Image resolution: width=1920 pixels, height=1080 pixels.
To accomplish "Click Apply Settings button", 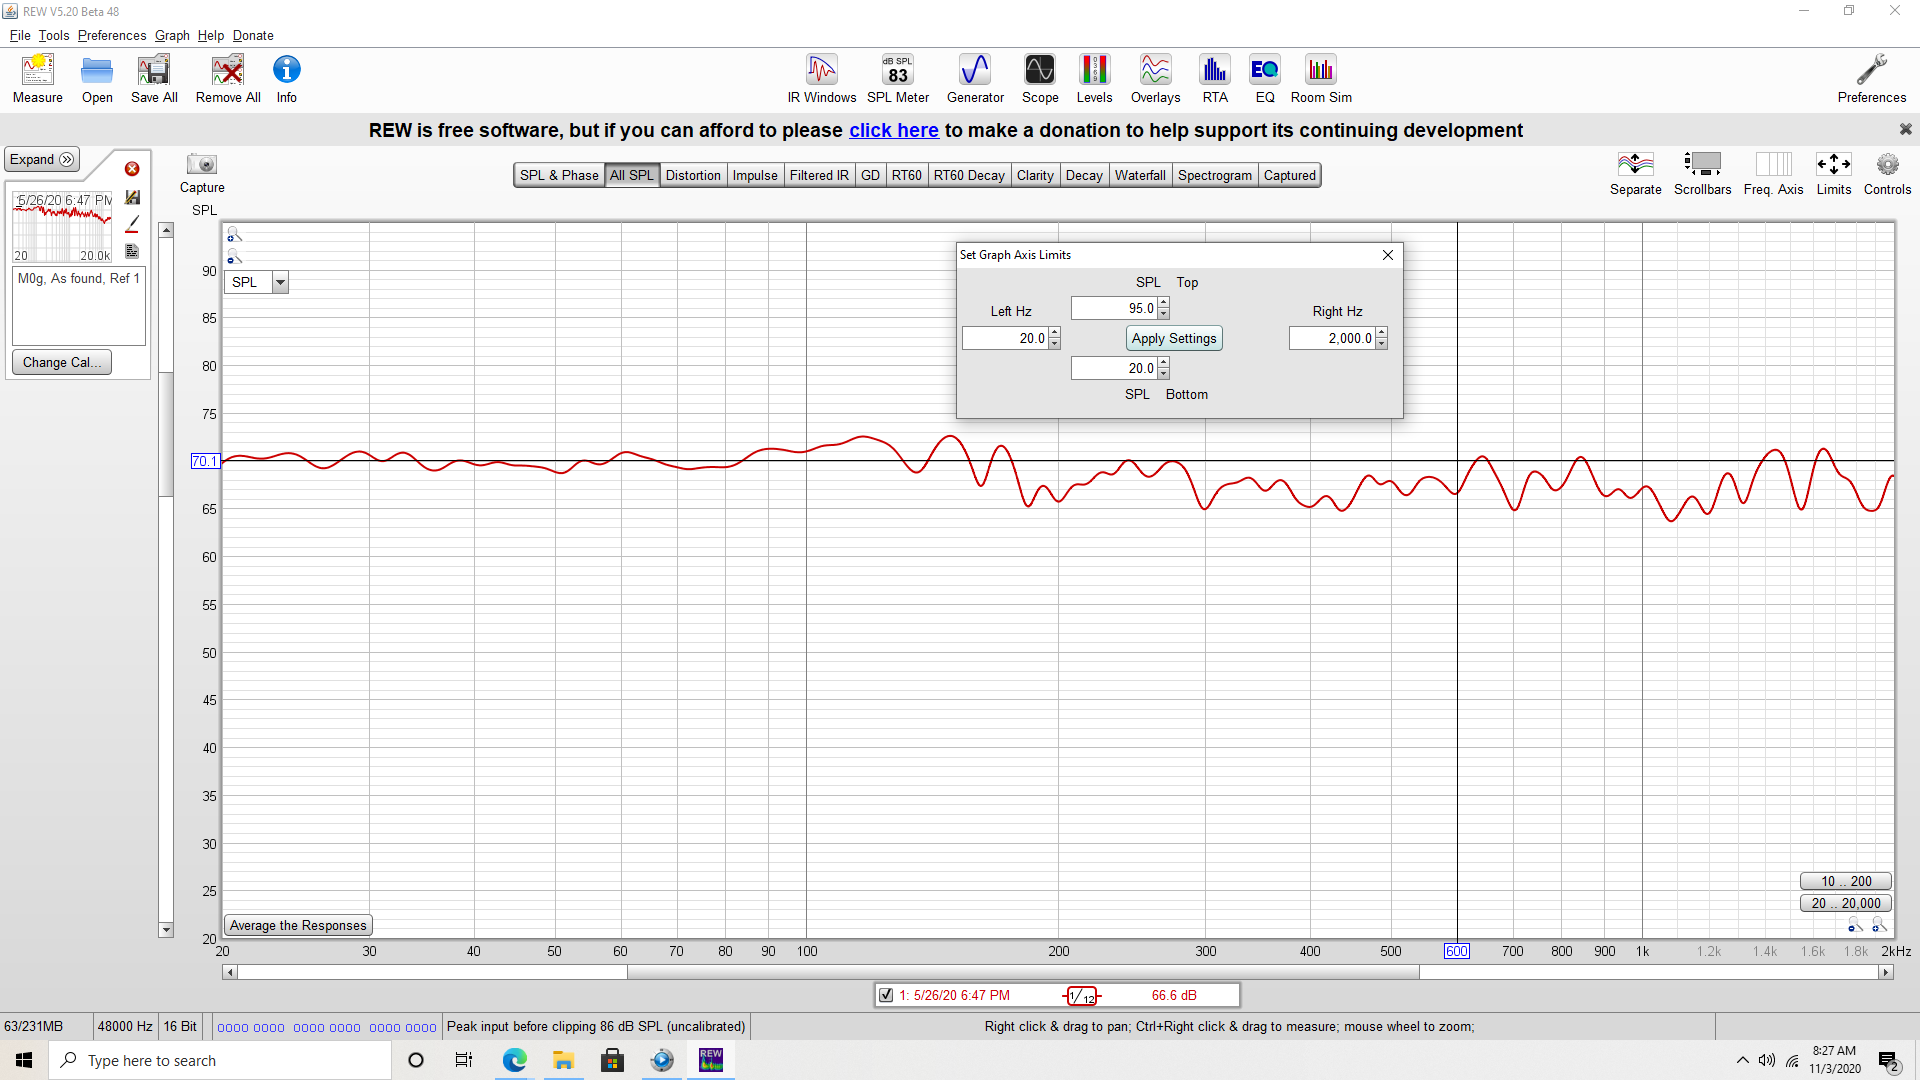I will tap(1174, 339).
